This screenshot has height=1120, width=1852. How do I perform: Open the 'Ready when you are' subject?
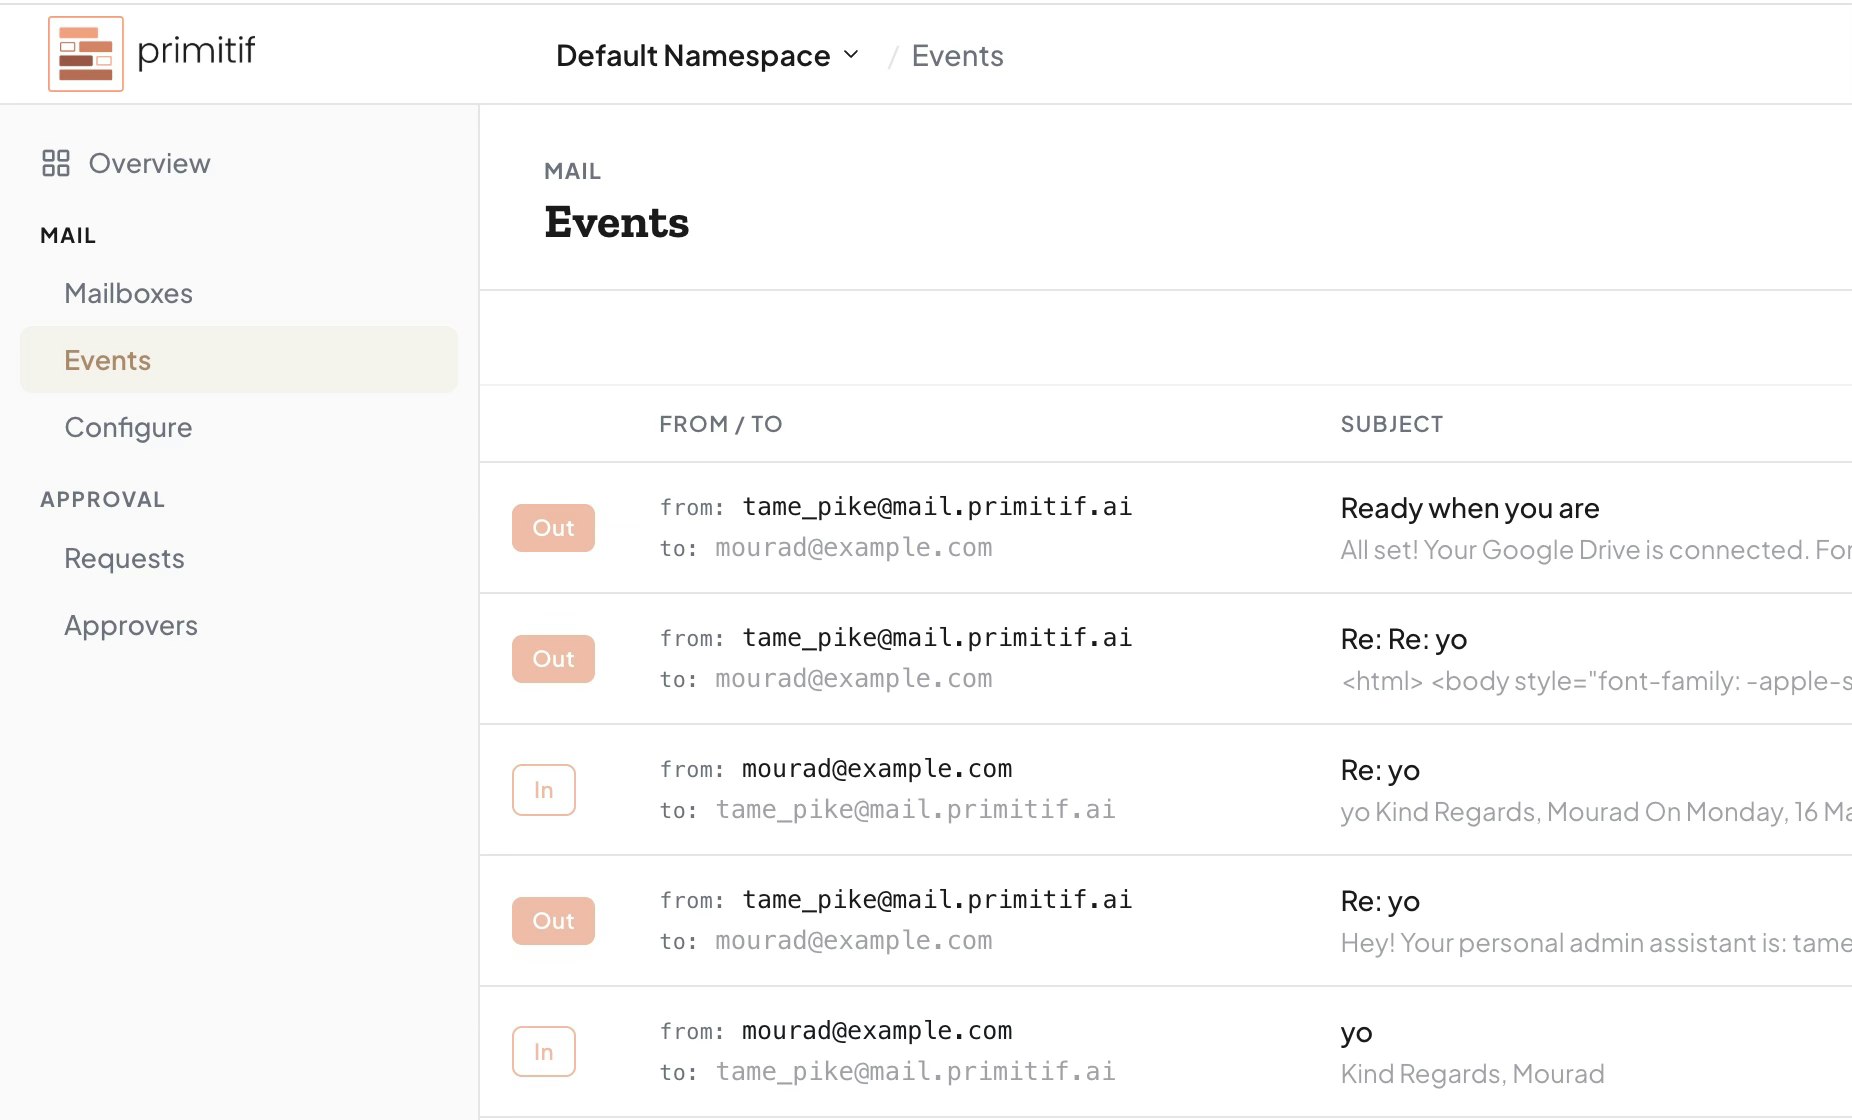pyautogui.click(x=1470, y=509)
